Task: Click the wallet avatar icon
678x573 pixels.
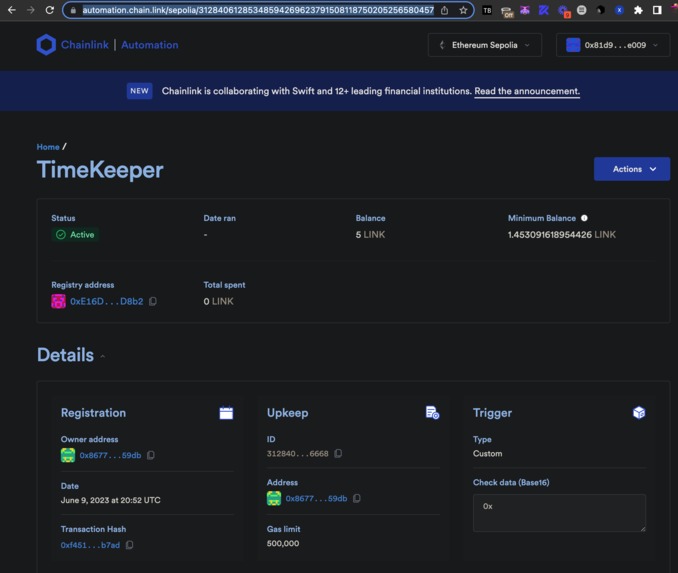Action: pos(573,45)
